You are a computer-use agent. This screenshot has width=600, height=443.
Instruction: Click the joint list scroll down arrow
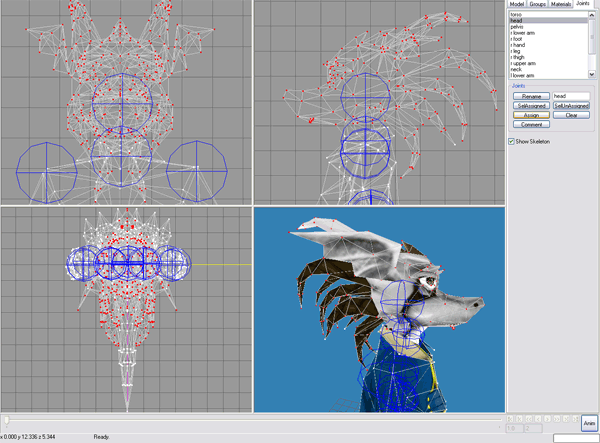(592, 74)
